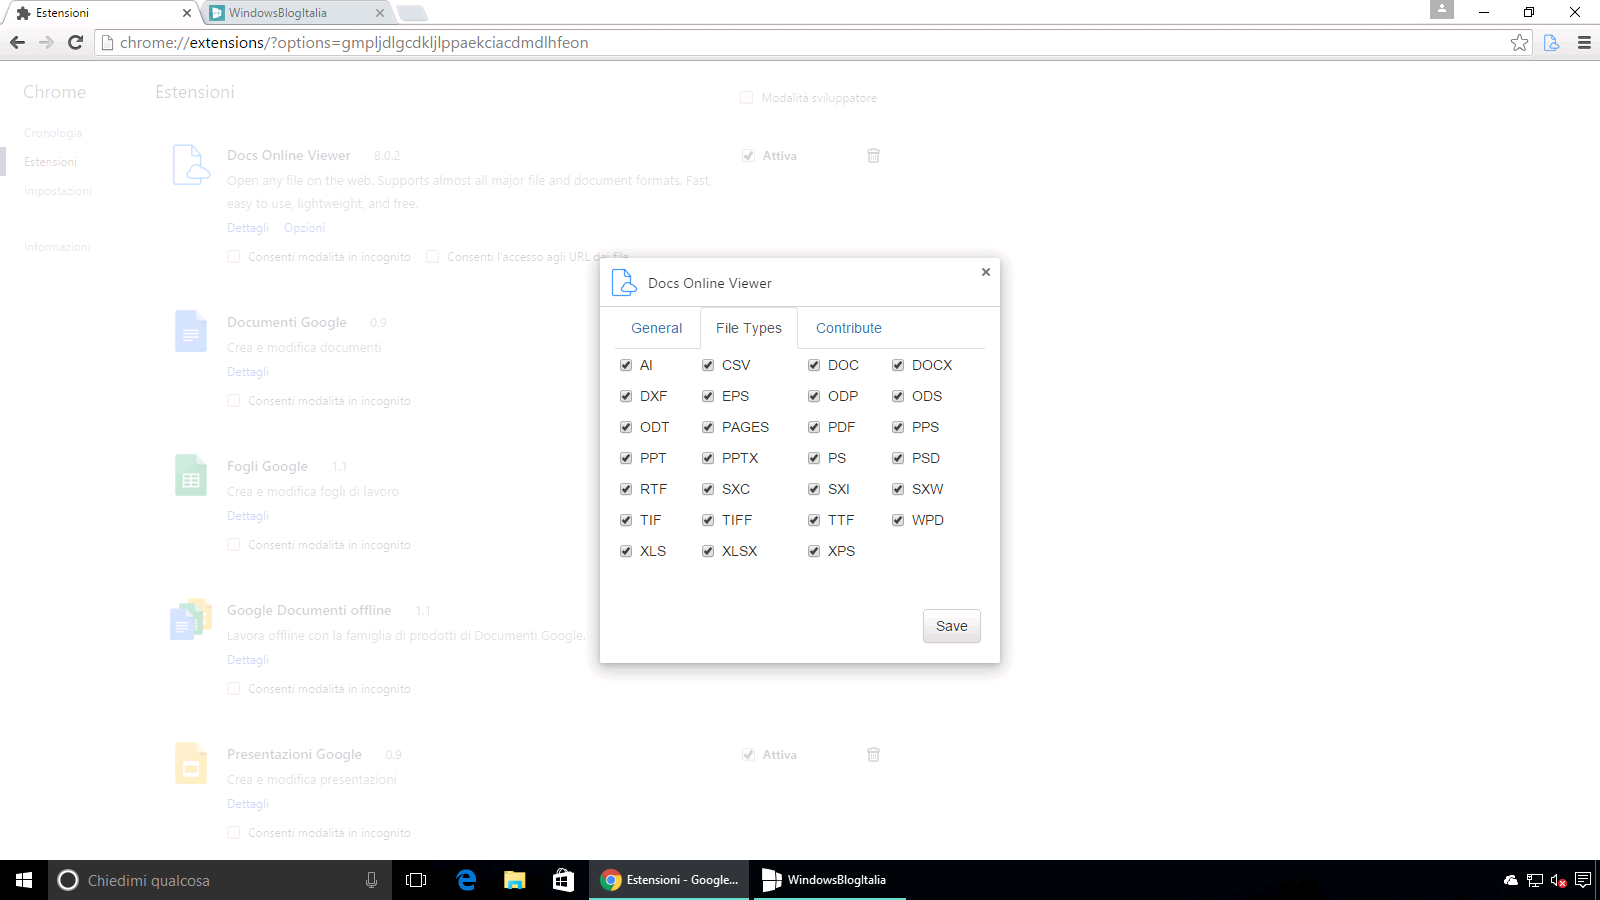Open the Action Center notification icon
Screen dimensions: 1600x900
pos(1582,880)
